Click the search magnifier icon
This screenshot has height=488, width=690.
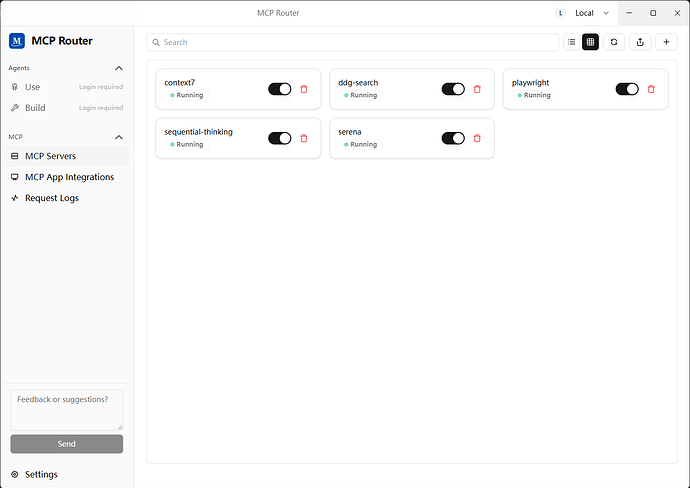[156, 43]
